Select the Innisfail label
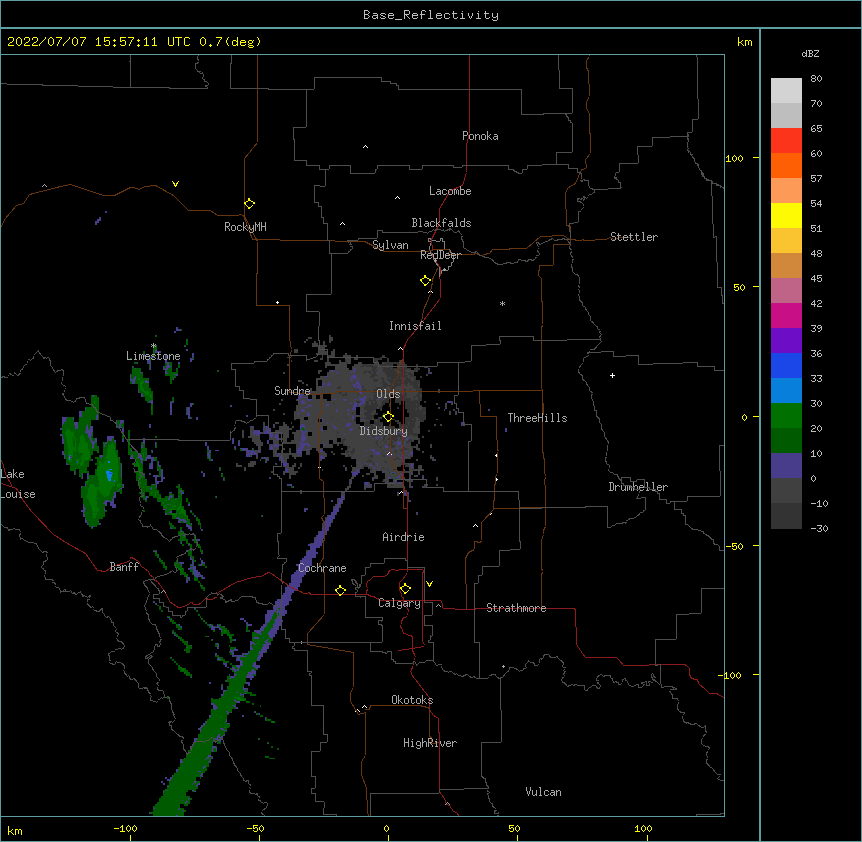This screenshot has width=862, height=842. [x=415, y=326]
